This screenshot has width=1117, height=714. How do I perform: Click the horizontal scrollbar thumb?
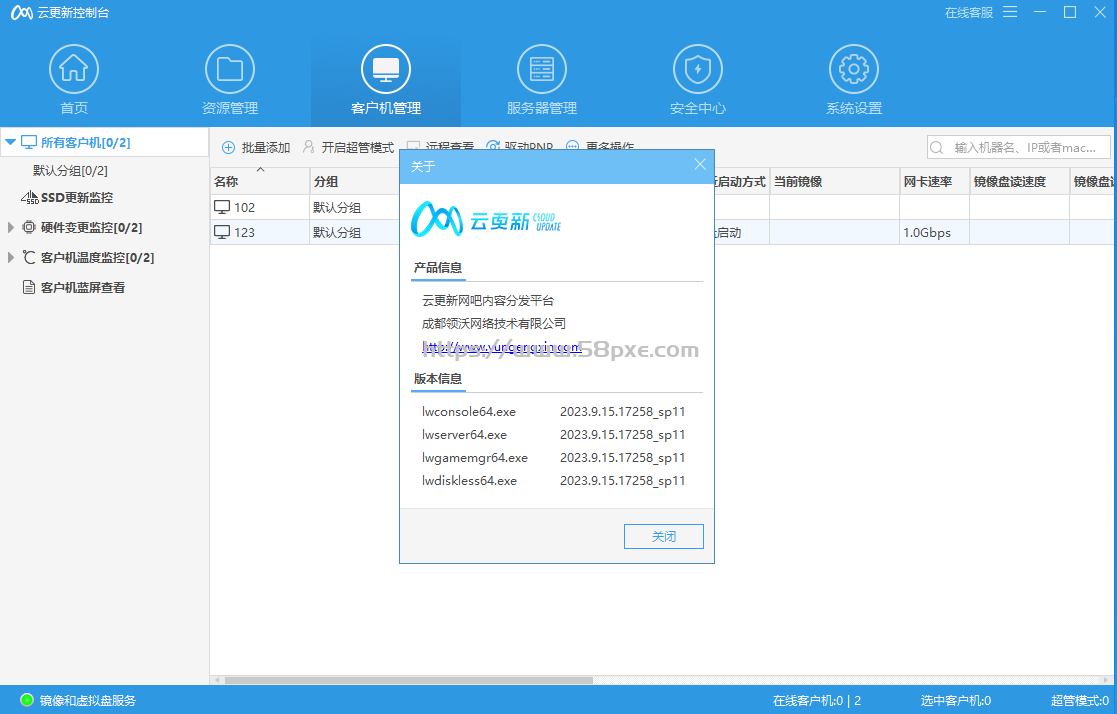point(409,681)
